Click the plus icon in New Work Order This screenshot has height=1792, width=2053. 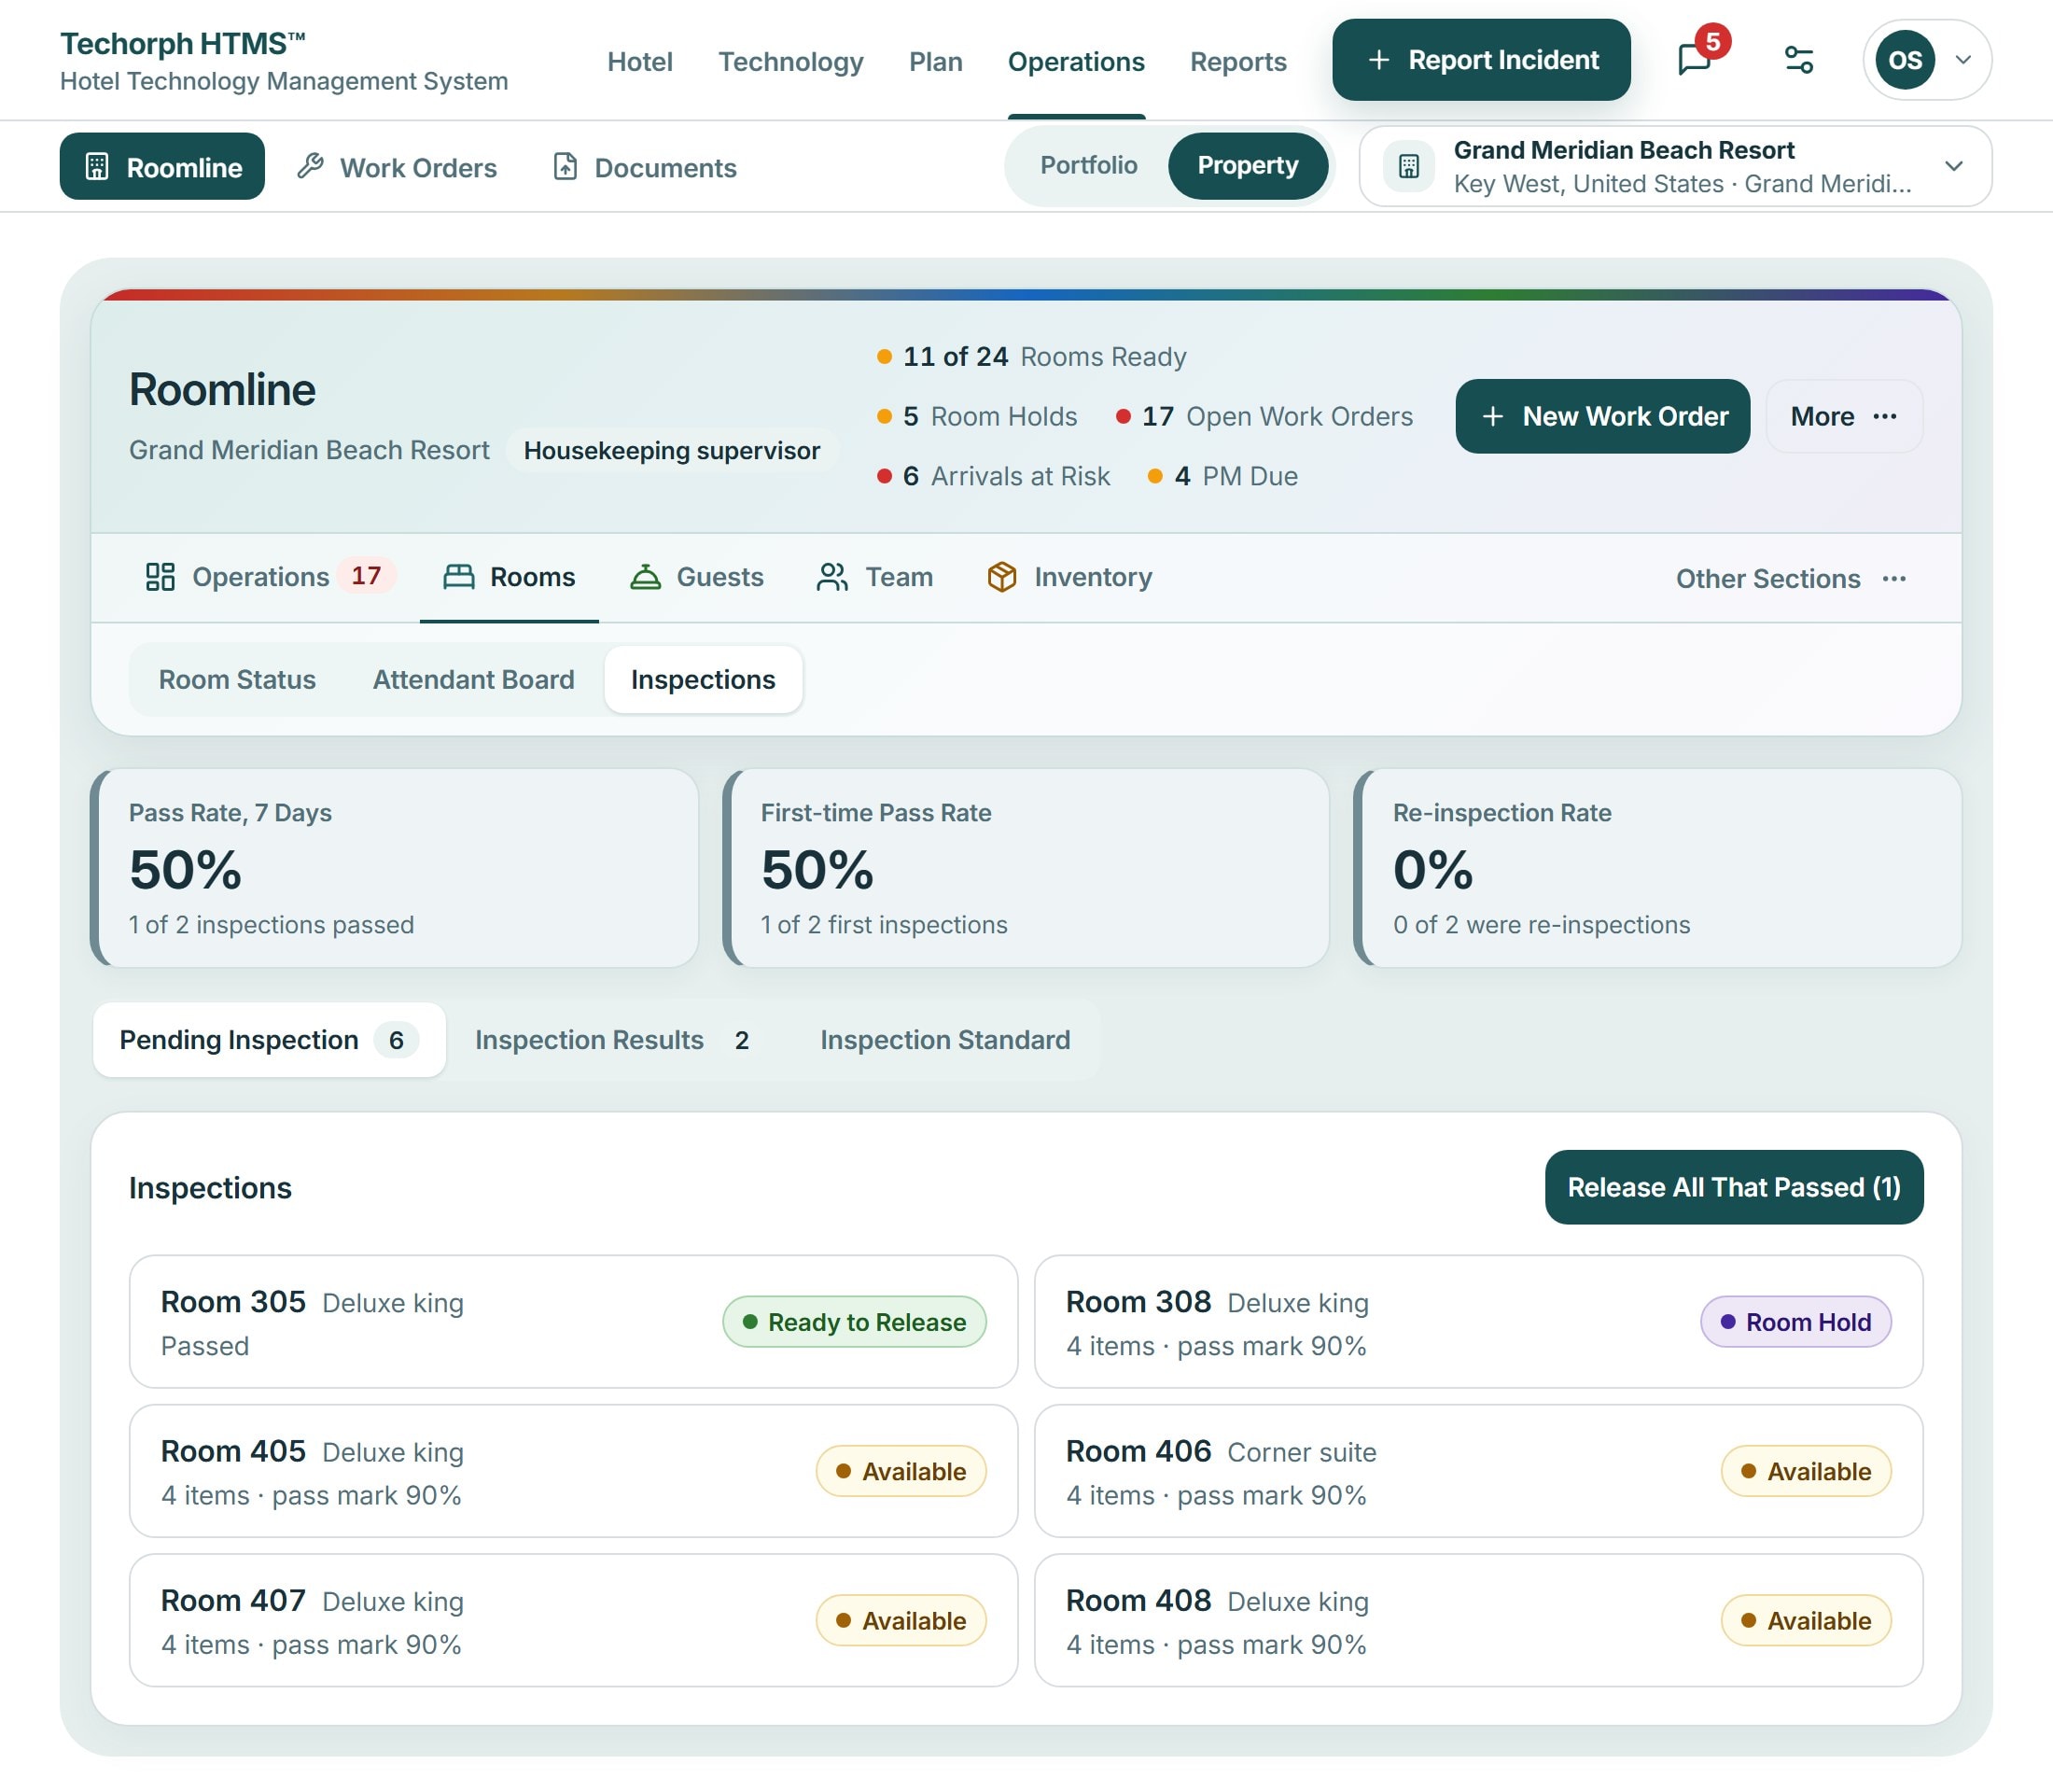pyautogui.click(x=1492, y=416)
